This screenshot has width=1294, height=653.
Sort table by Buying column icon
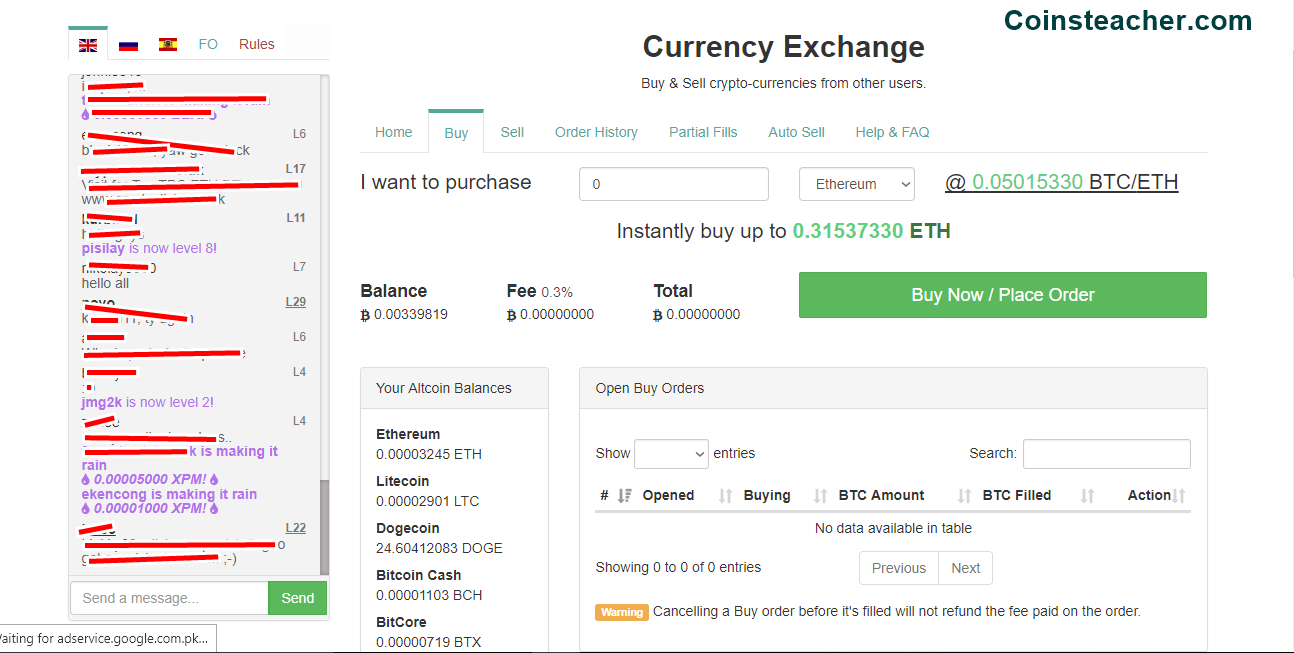(x=820, y=495)
